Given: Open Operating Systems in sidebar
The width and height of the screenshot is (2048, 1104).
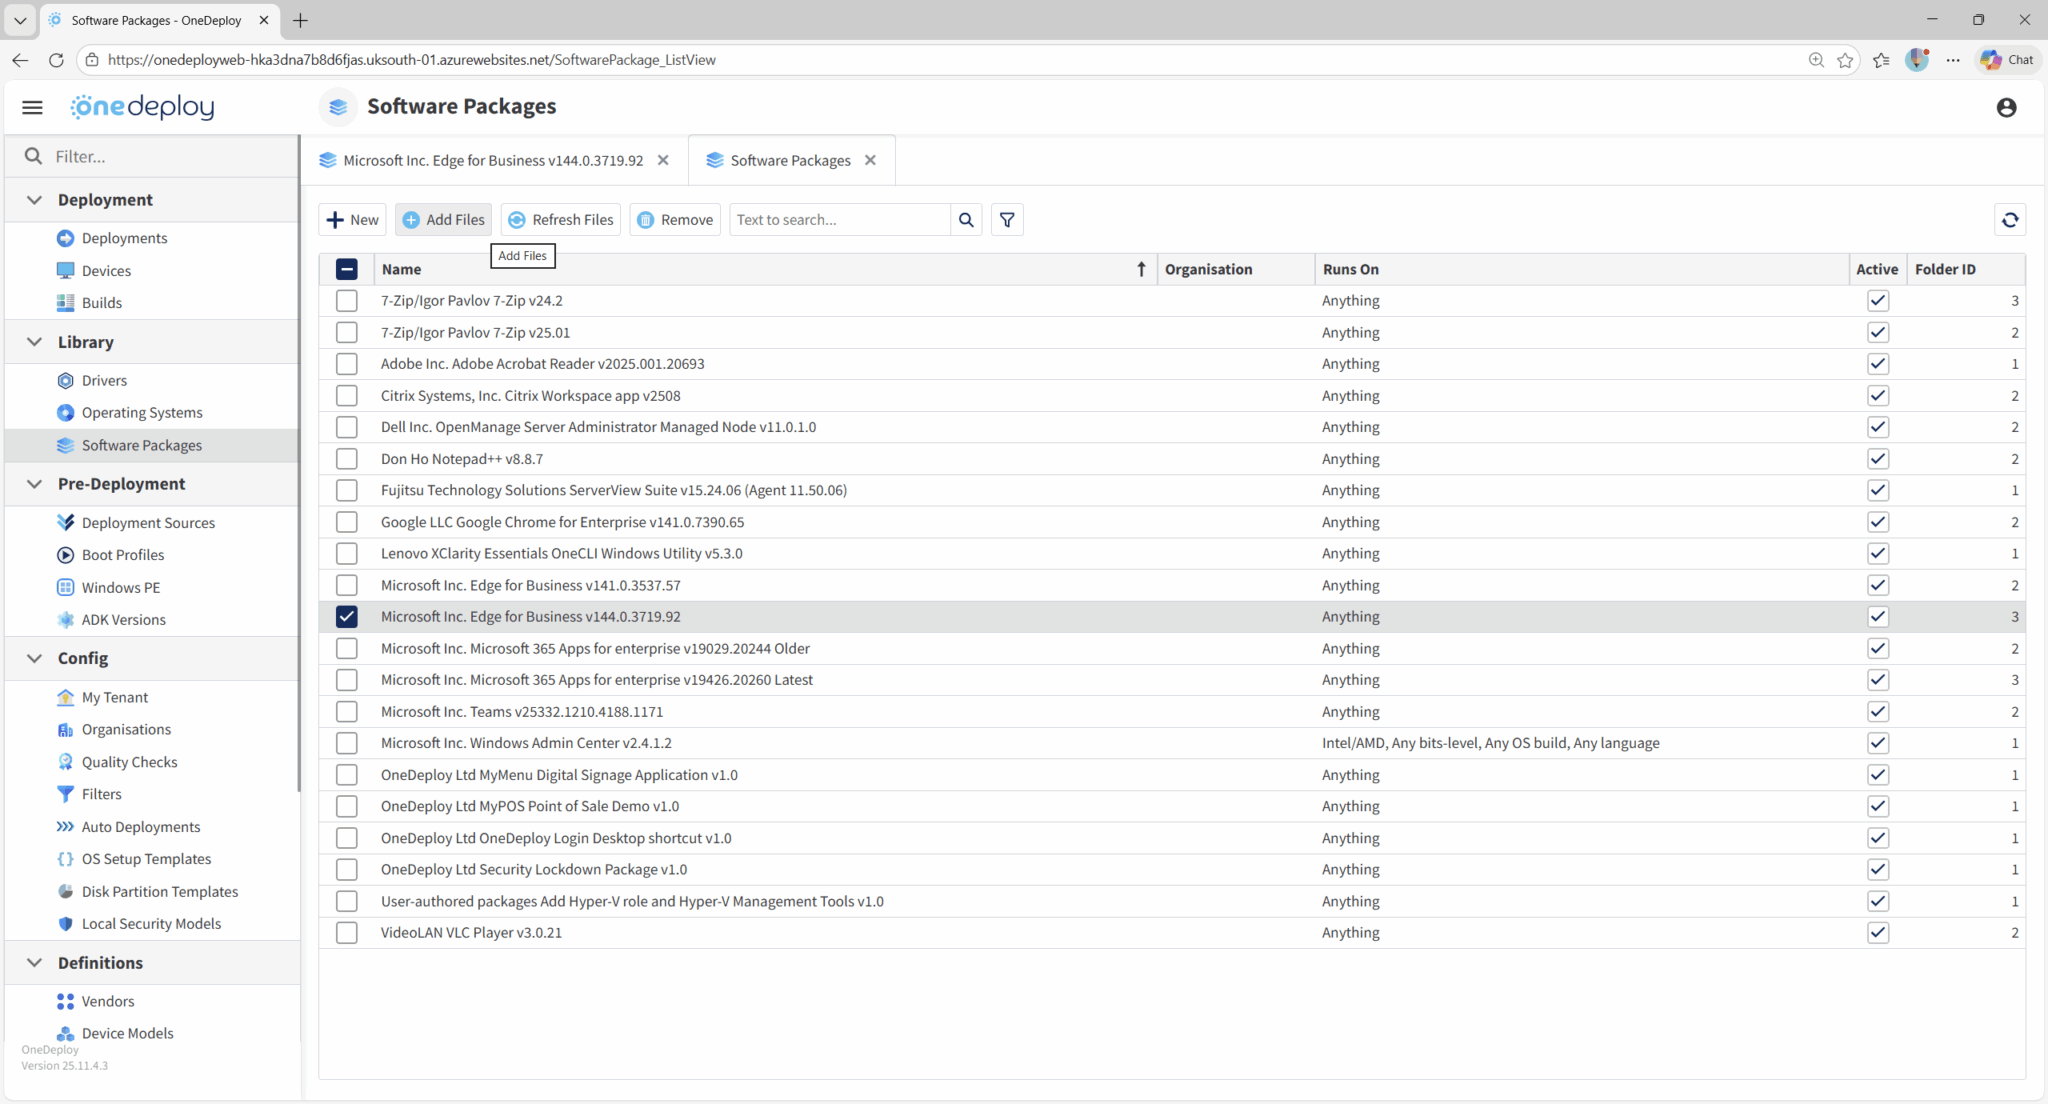Looking at the screenshot, I should (141, 412).
